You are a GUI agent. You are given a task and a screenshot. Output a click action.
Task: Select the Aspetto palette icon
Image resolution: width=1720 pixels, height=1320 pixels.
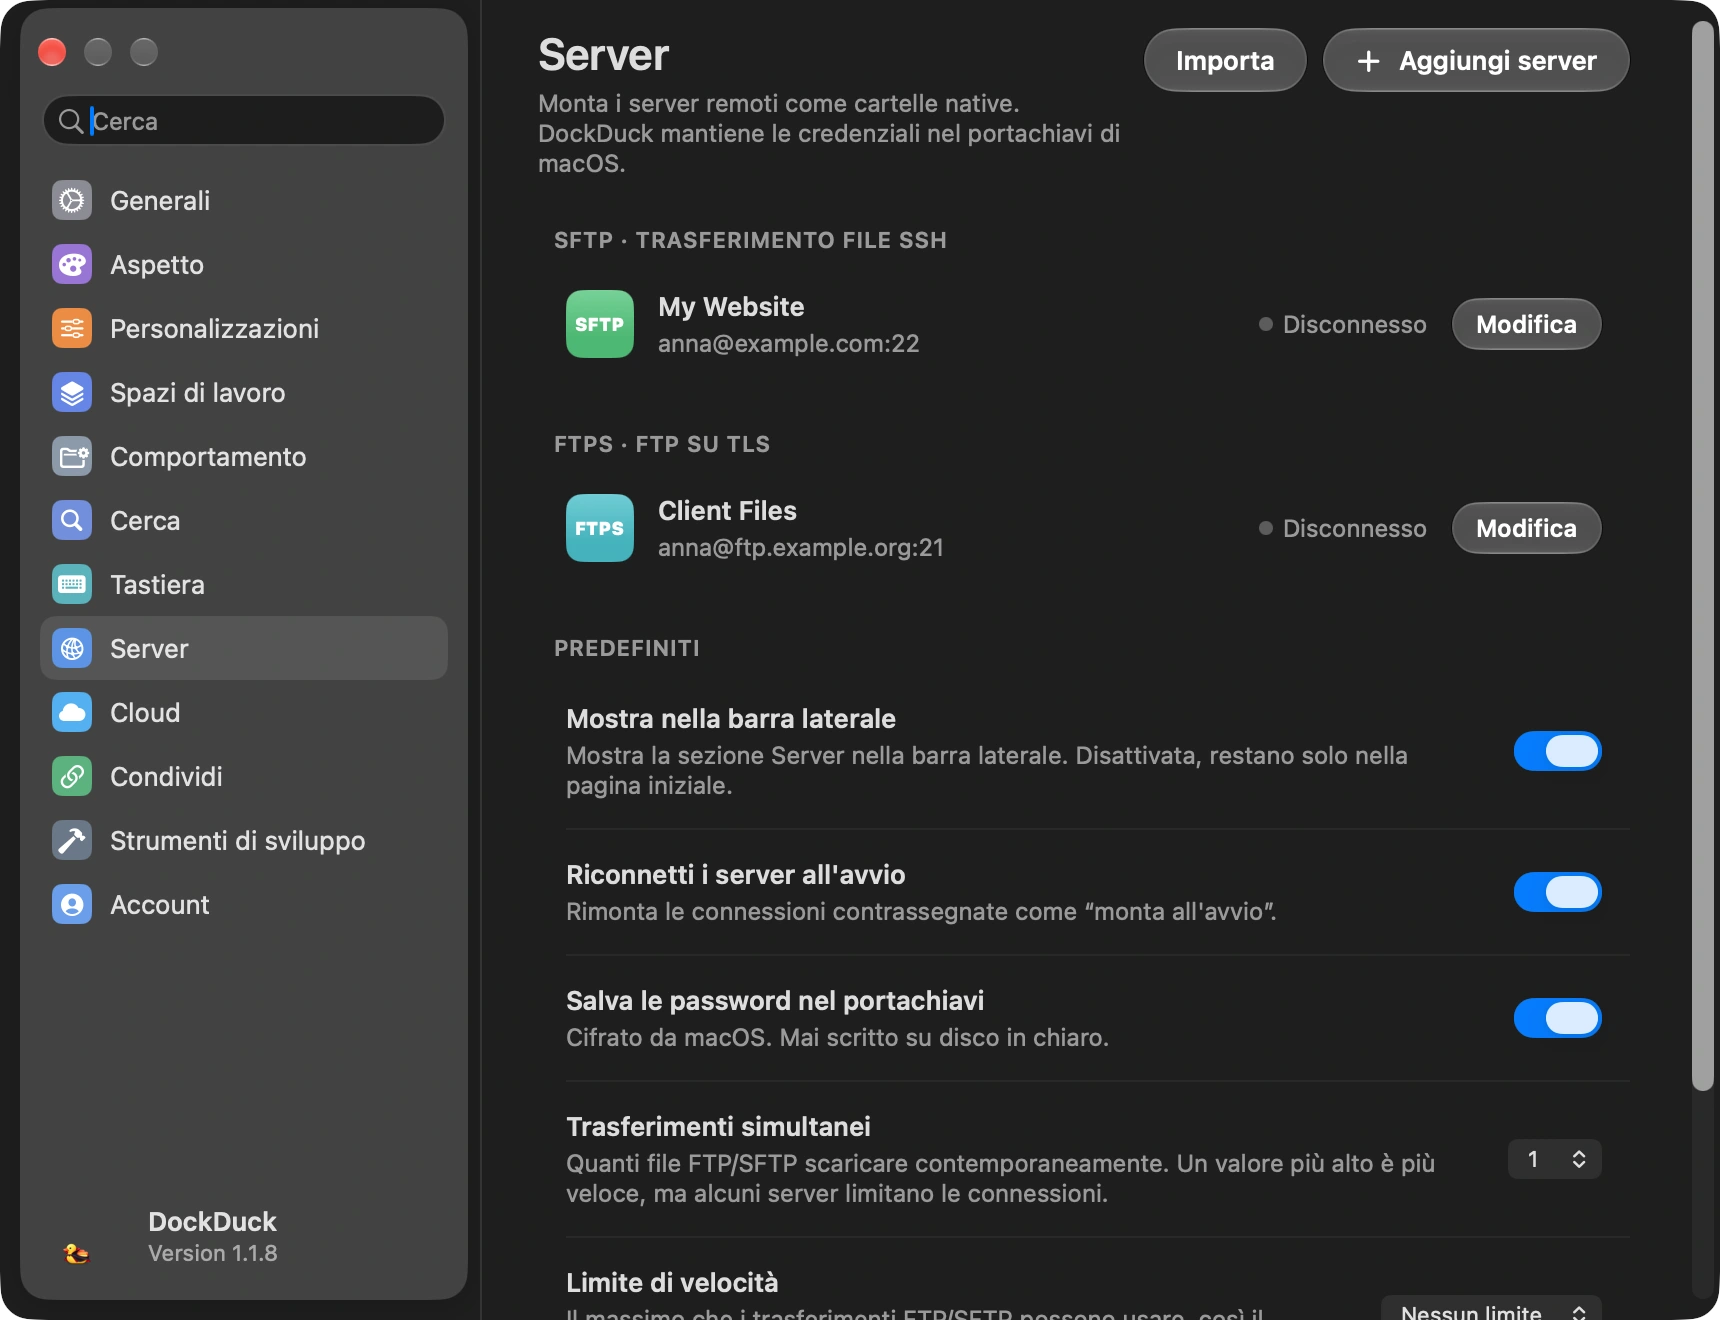coord(72,264)
